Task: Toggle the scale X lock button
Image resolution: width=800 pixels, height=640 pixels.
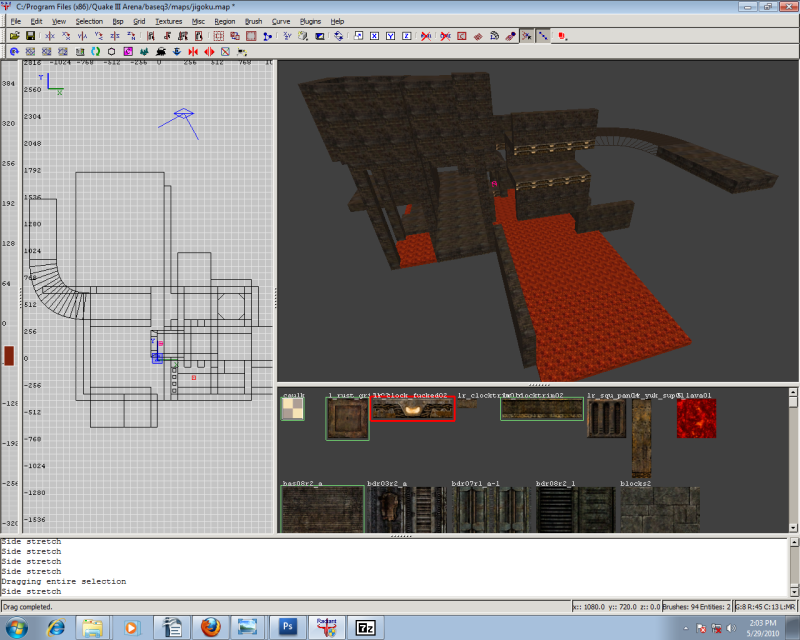Action: click(374, 36)
